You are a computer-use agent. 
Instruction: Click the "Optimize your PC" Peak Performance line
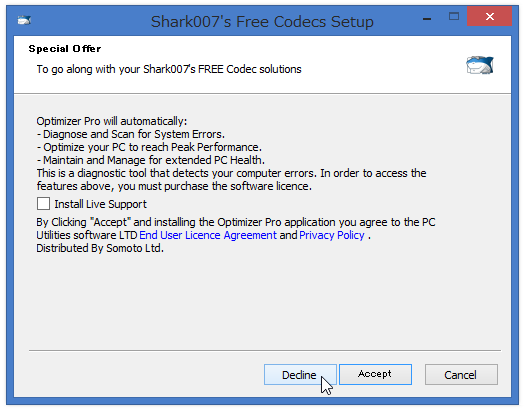[x=149, y=147]
